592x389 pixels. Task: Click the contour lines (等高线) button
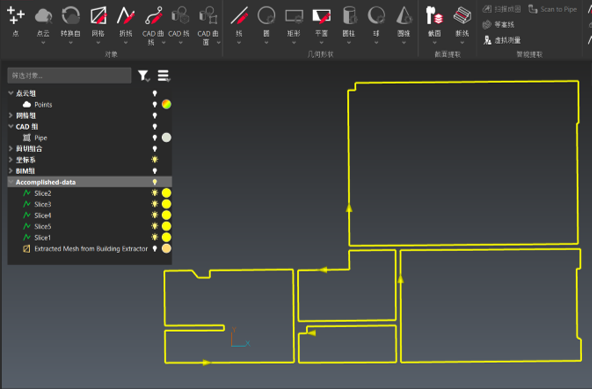click(498, 25)
